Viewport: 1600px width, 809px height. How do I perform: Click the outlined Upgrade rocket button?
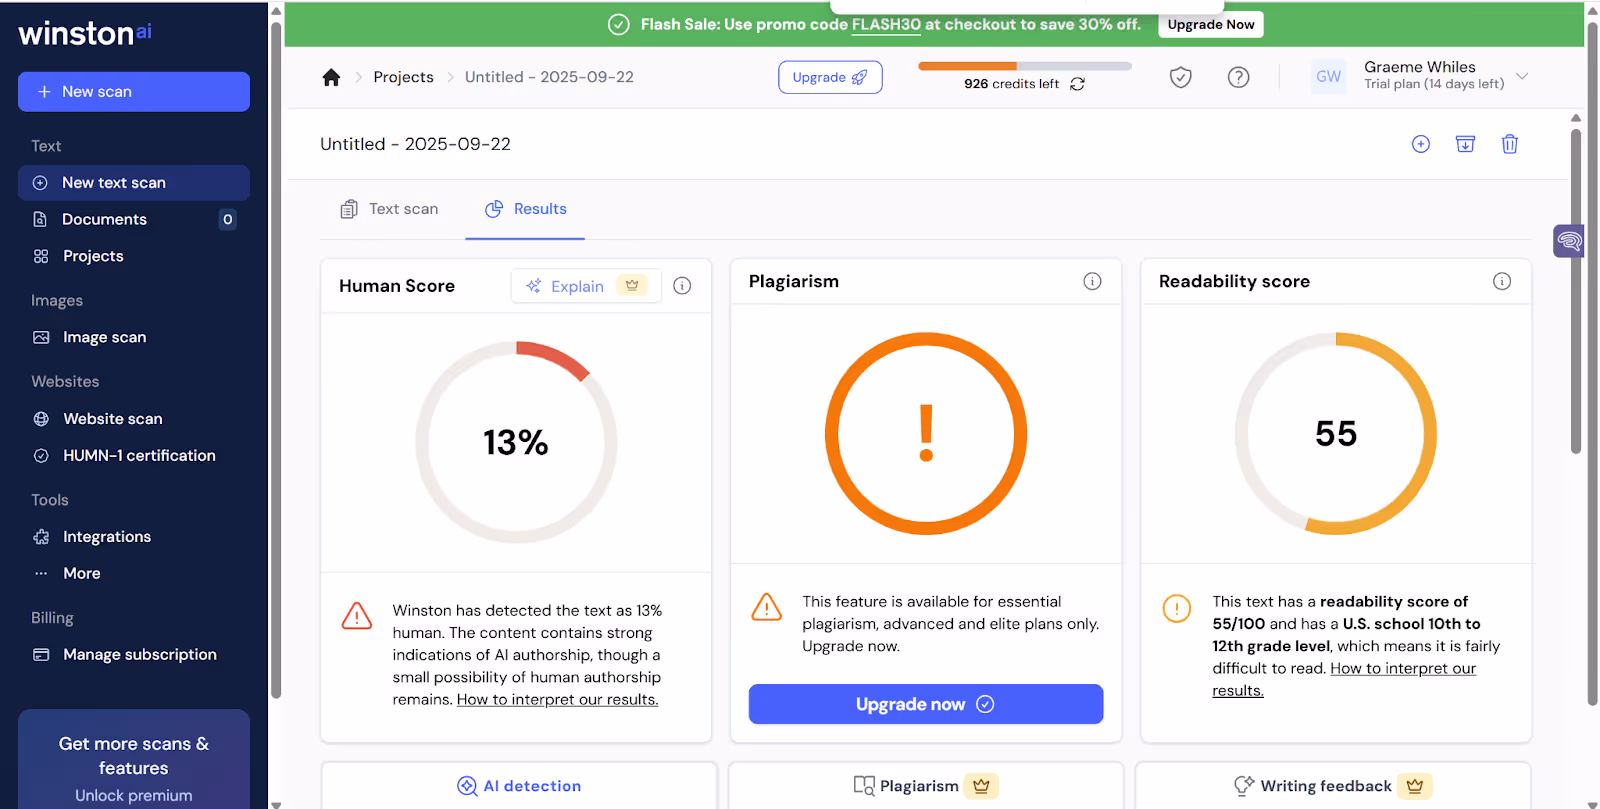pyautogui.click(x=830, y=77)
